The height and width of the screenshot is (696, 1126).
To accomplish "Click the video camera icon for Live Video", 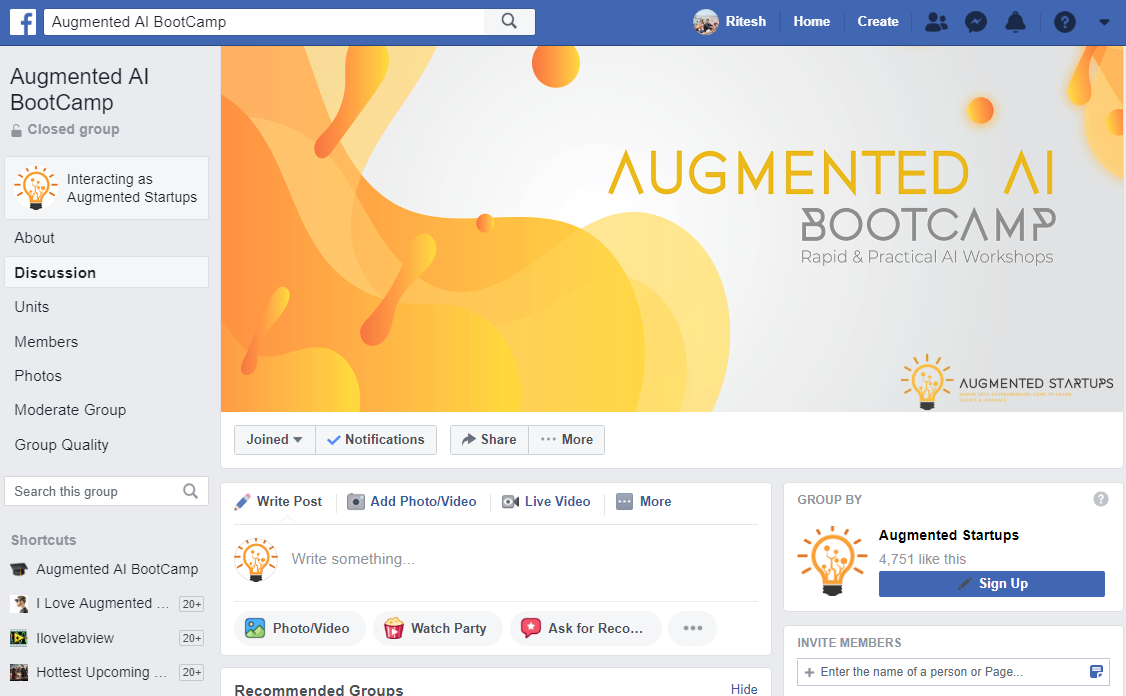I will tap(511, 501).
